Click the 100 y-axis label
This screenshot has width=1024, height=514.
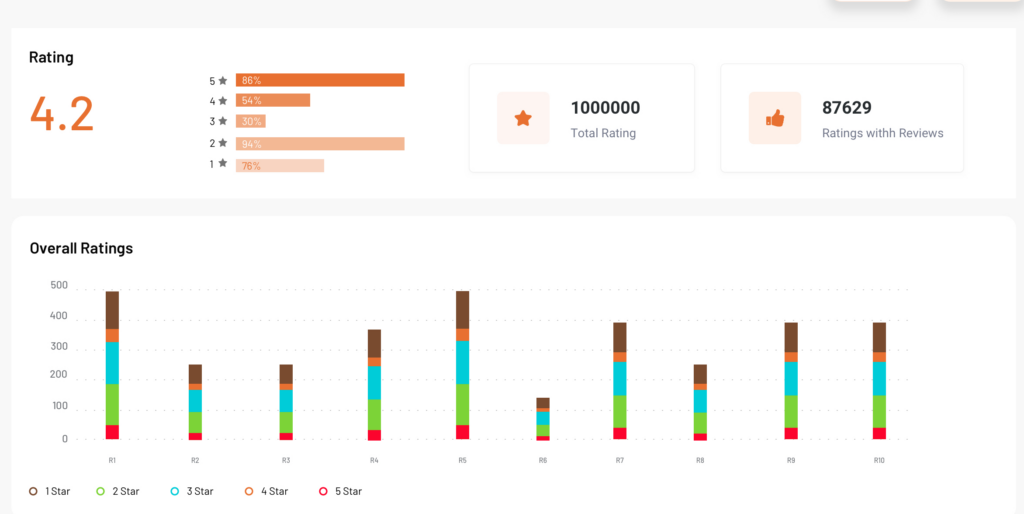click(x=59, y=406)
